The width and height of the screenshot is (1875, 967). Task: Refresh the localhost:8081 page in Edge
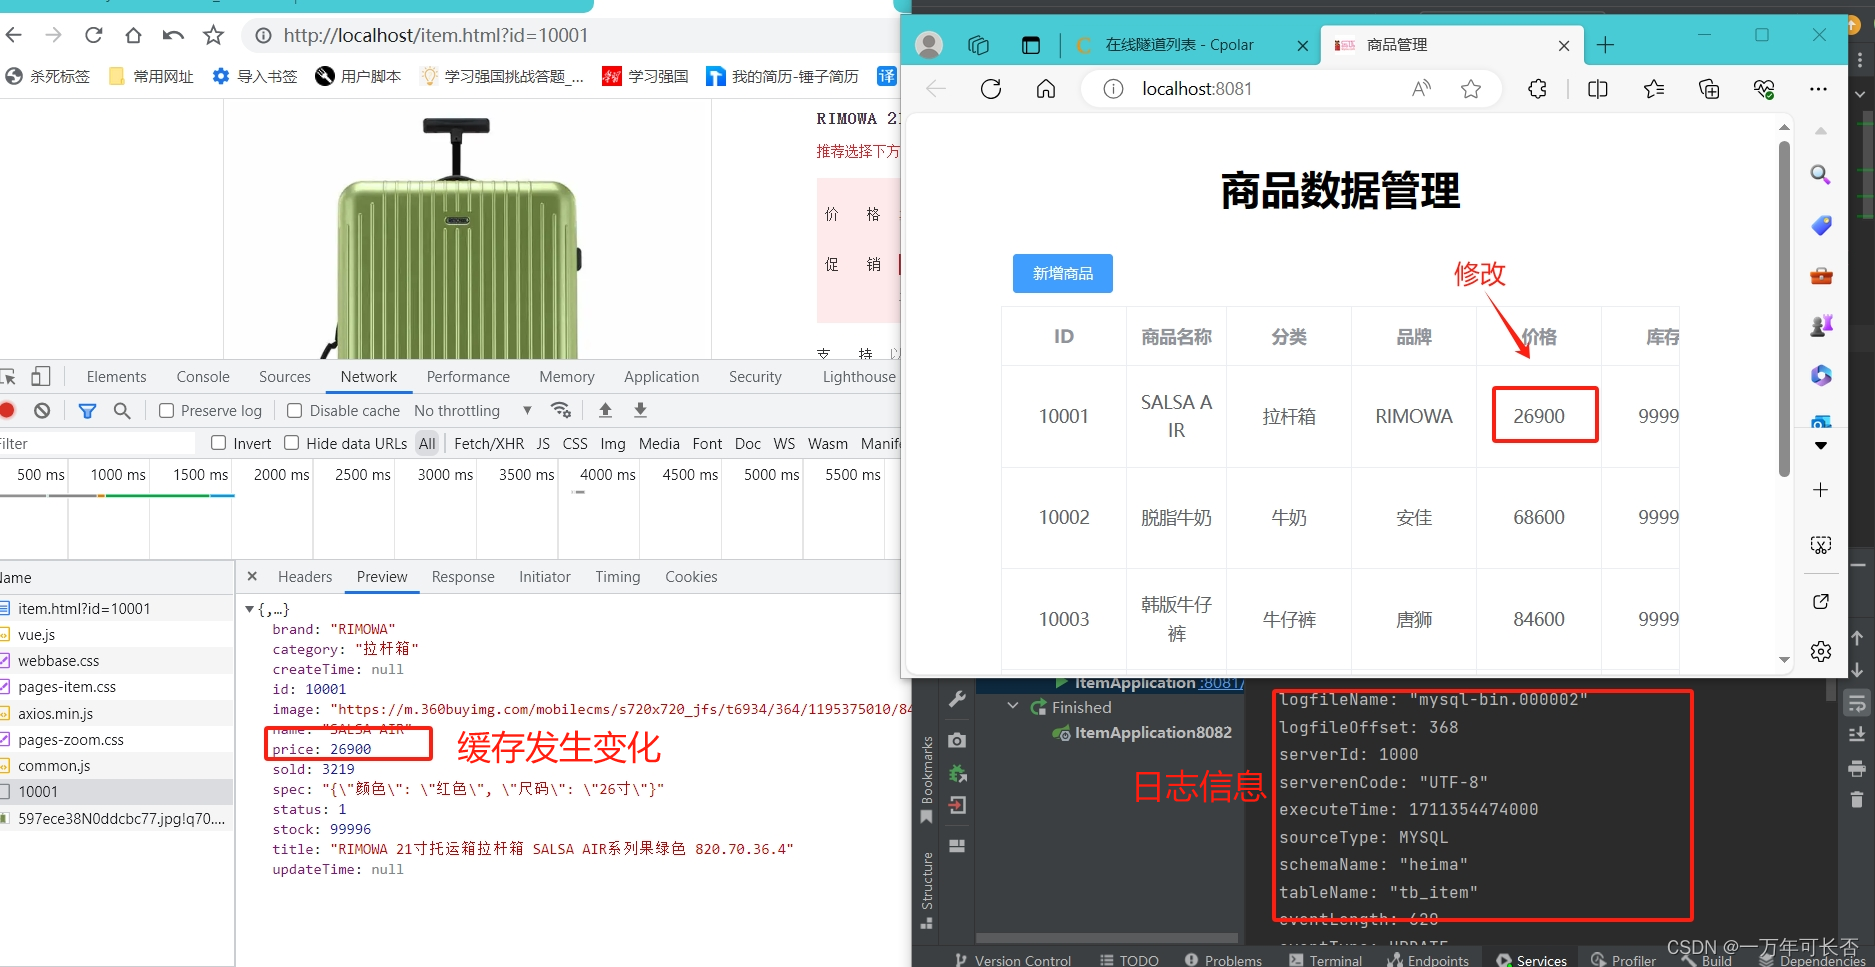pyautogui.click(x=991, y=89)
